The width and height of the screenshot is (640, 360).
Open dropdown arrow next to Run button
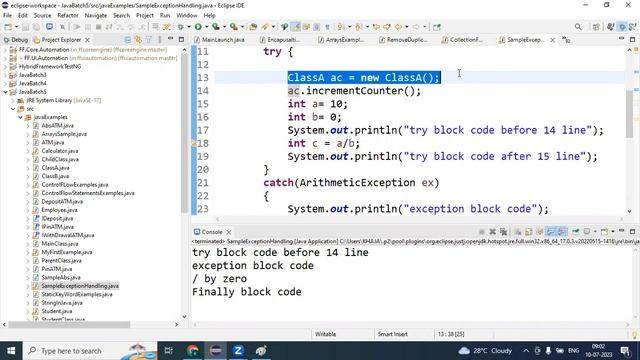coord(206,27)
